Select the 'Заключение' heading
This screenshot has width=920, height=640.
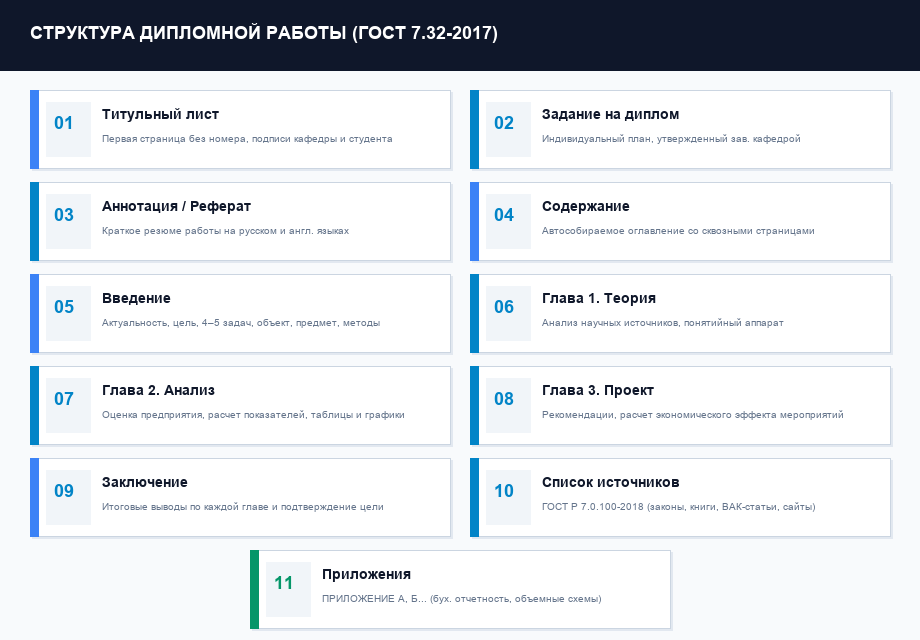click(144, 482)
